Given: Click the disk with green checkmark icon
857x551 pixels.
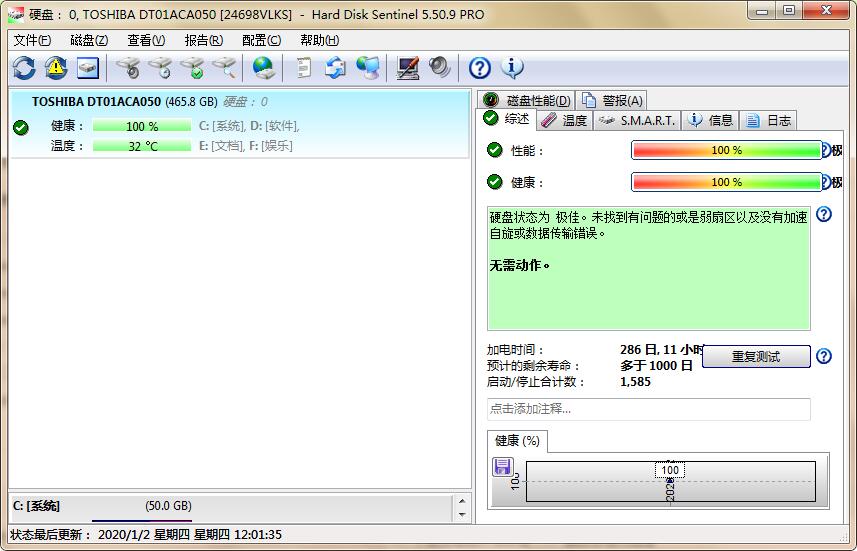Looking at the screenshot, I should coord(192,68).
